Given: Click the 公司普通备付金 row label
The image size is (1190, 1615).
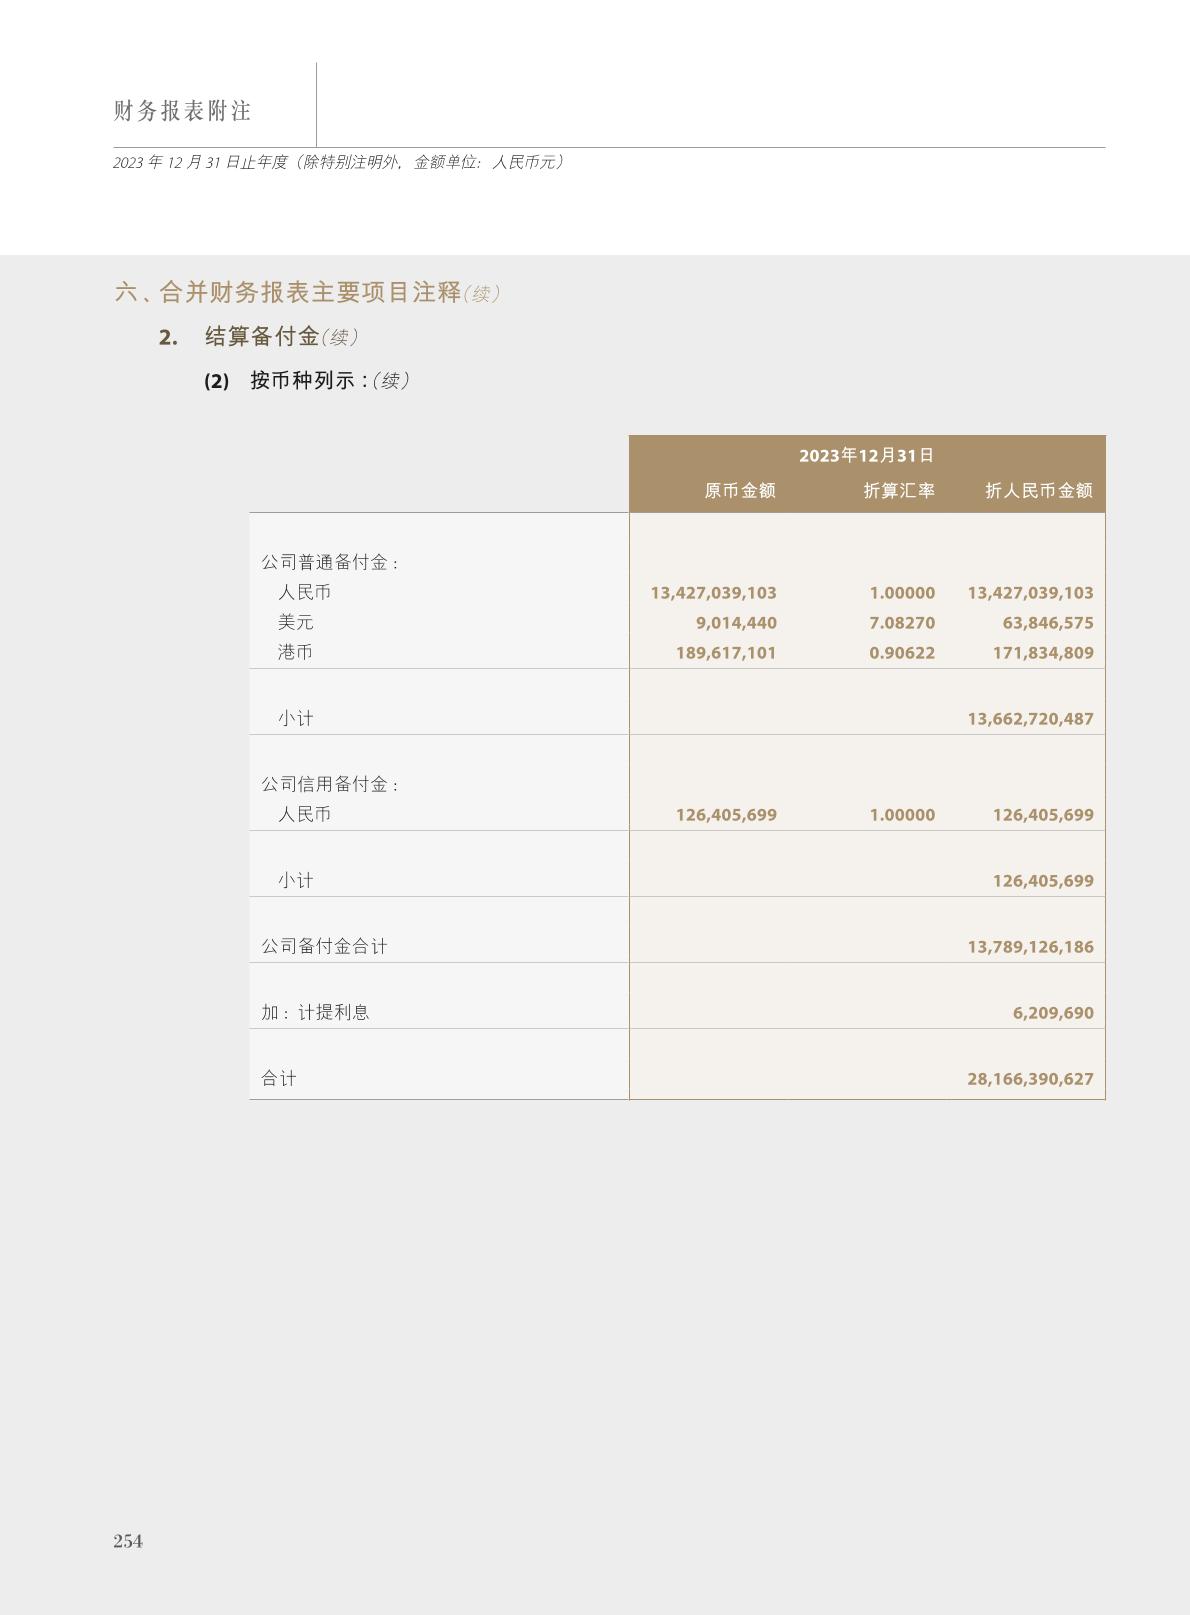Looking at the screenshot, I should pos(330,563).
